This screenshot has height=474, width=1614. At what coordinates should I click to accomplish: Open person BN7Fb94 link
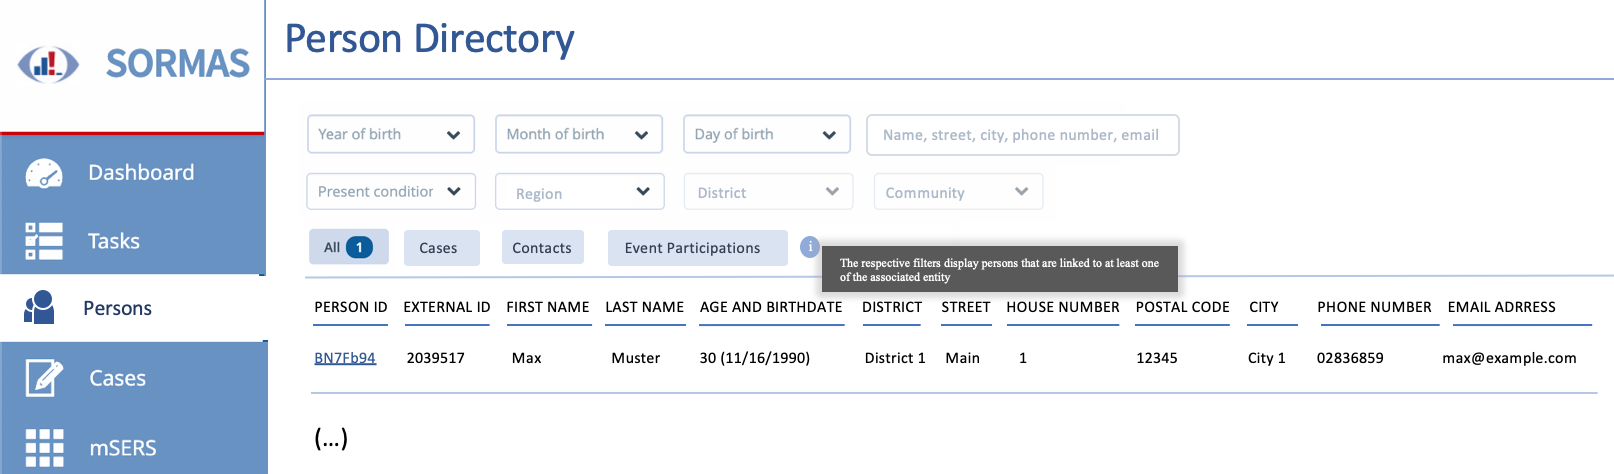tap(345, 358)
